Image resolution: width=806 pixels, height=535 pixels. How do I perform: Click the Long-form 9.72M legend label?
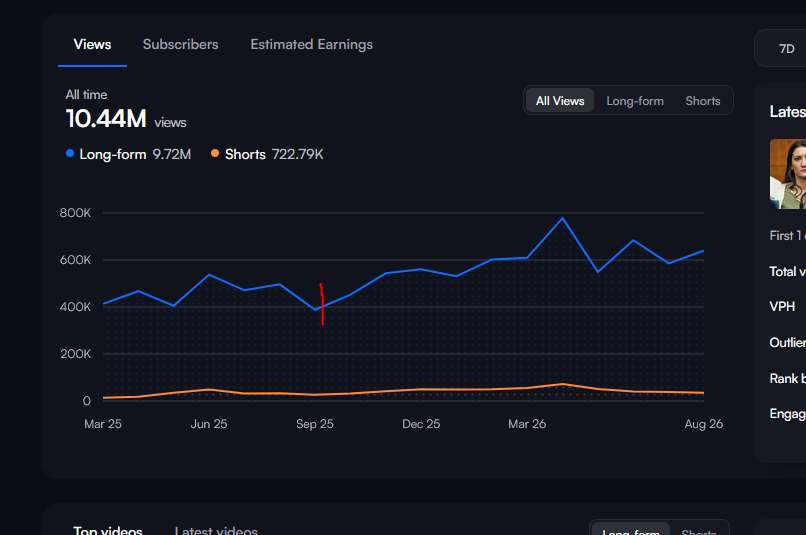(135, 154)
